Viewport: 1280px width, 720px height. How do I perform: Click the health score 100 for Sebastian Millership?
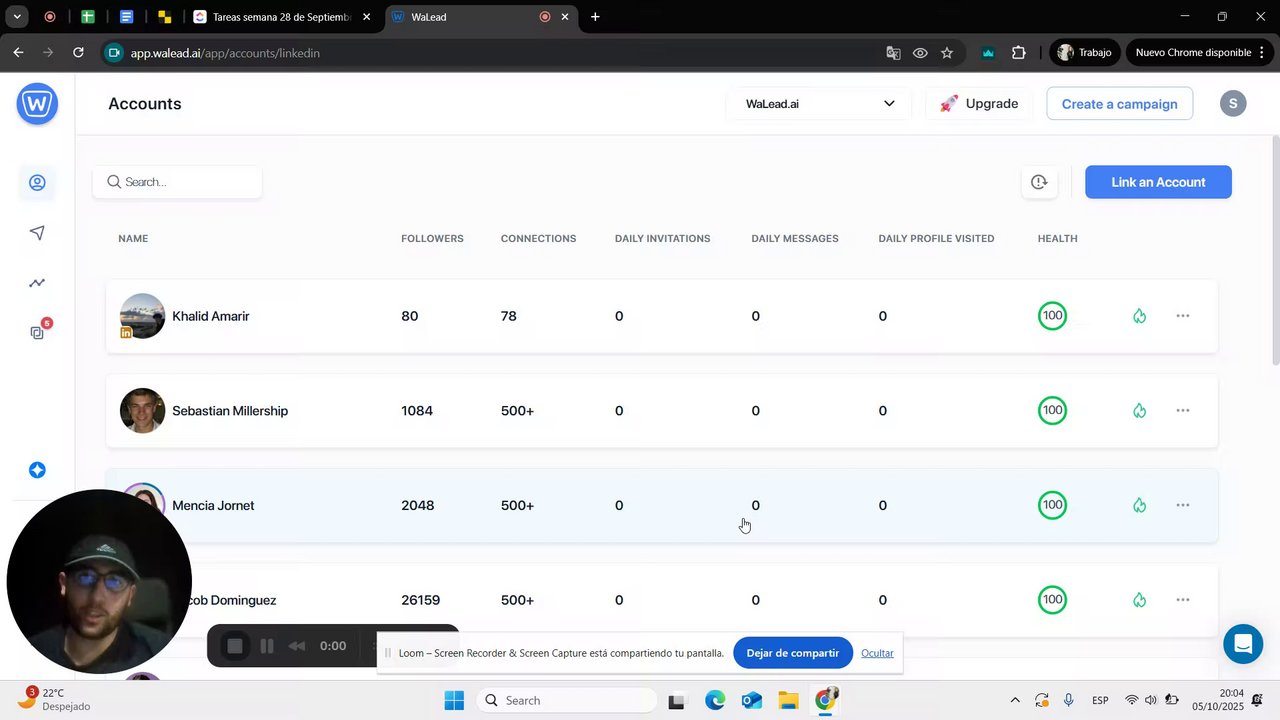tap(1052, 411)
